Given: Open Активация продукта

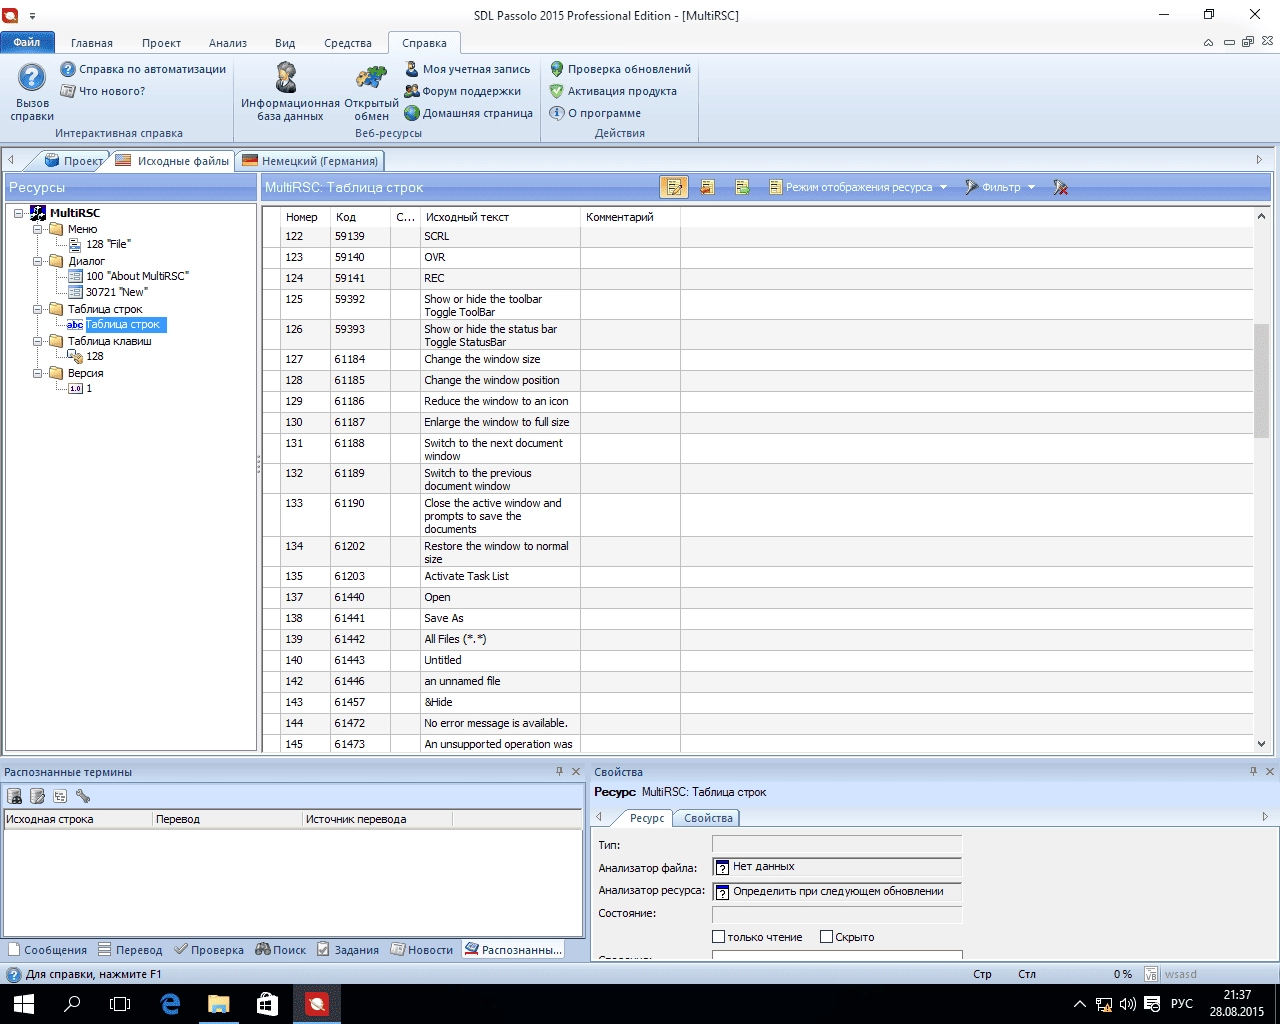Looking at the screenshot, I should click(x=613, y=91).
